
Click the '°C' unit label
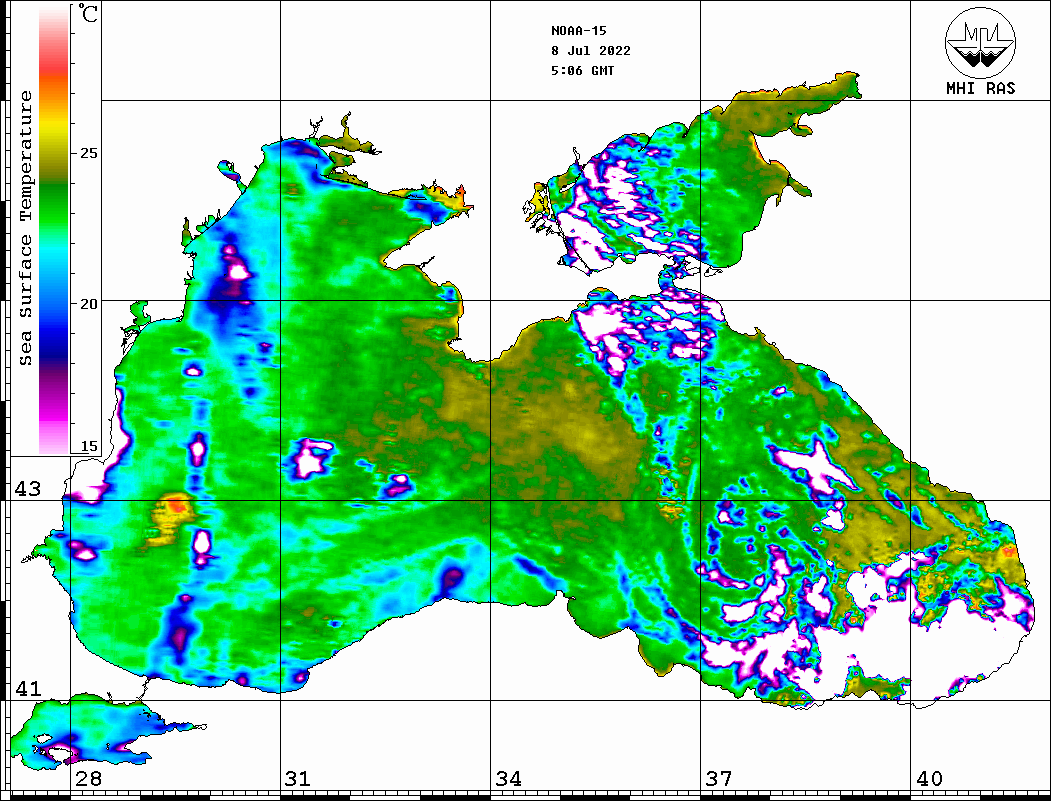point(87,14)
